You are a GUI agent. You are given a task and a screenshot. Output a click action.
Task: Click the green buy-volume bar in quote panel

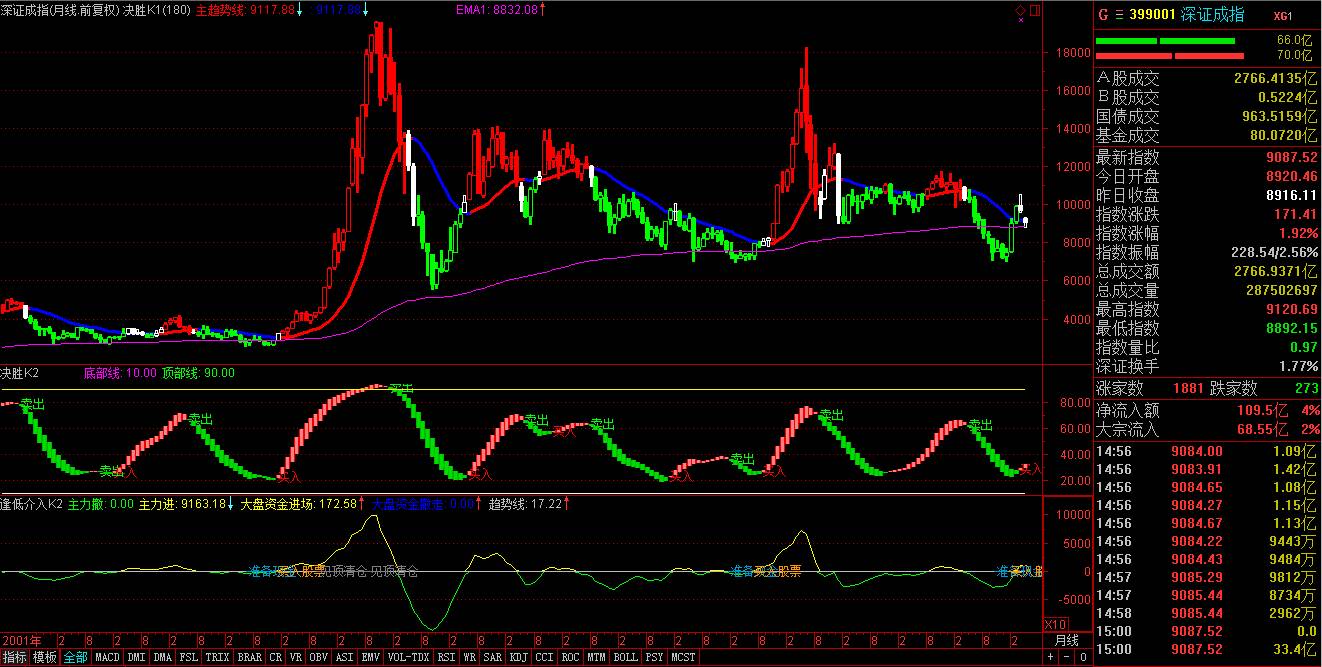click(1166, 41)
